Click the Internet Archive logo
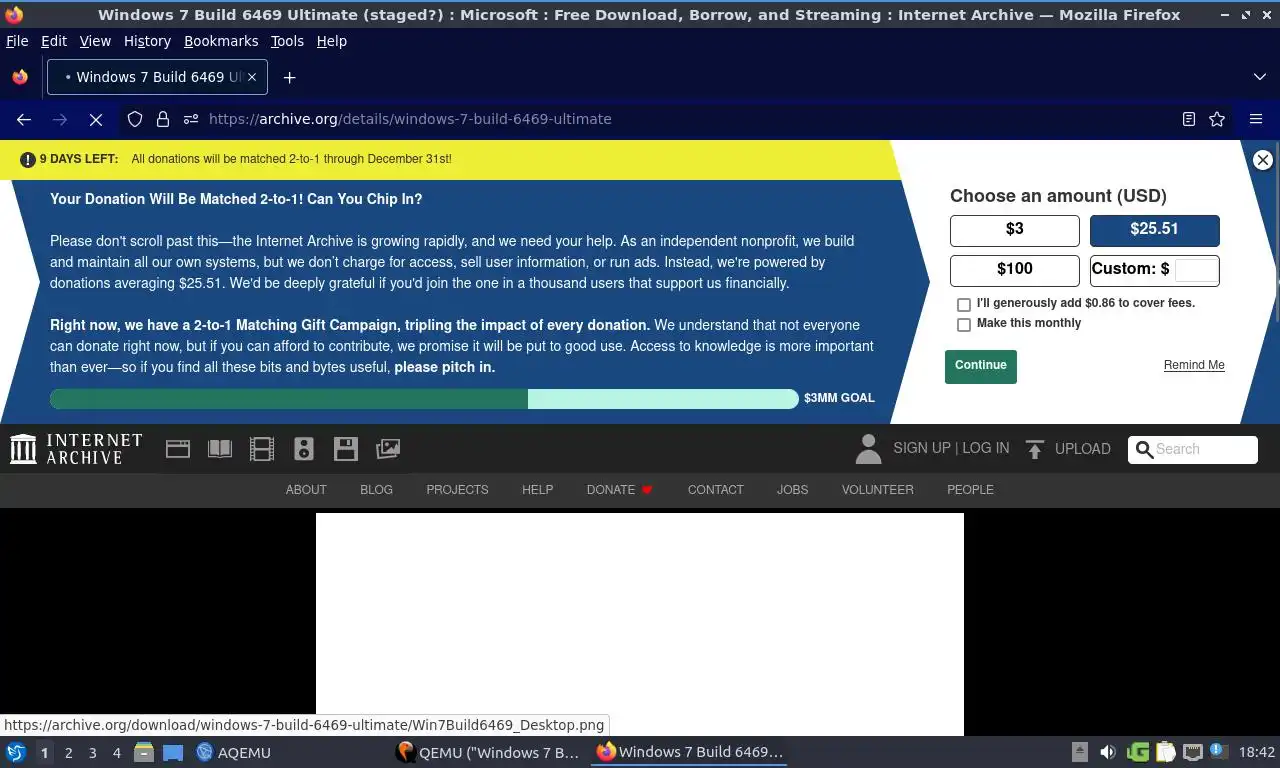The width and height of the screenshot is (1280, 768). click(76, 449)
